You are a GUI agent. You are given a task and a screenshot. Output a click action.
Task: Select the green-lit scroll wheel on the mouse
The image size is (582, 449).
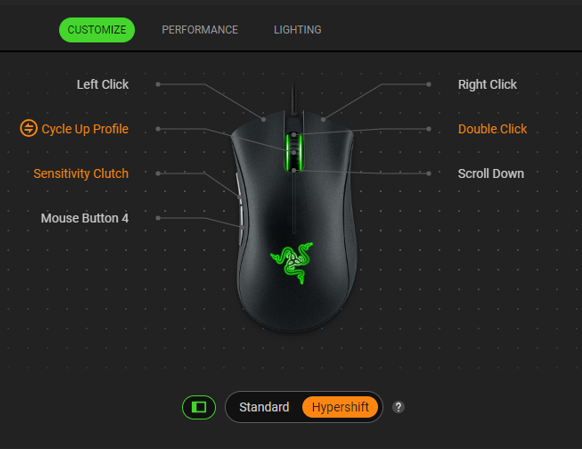click(x=294, y=153)
